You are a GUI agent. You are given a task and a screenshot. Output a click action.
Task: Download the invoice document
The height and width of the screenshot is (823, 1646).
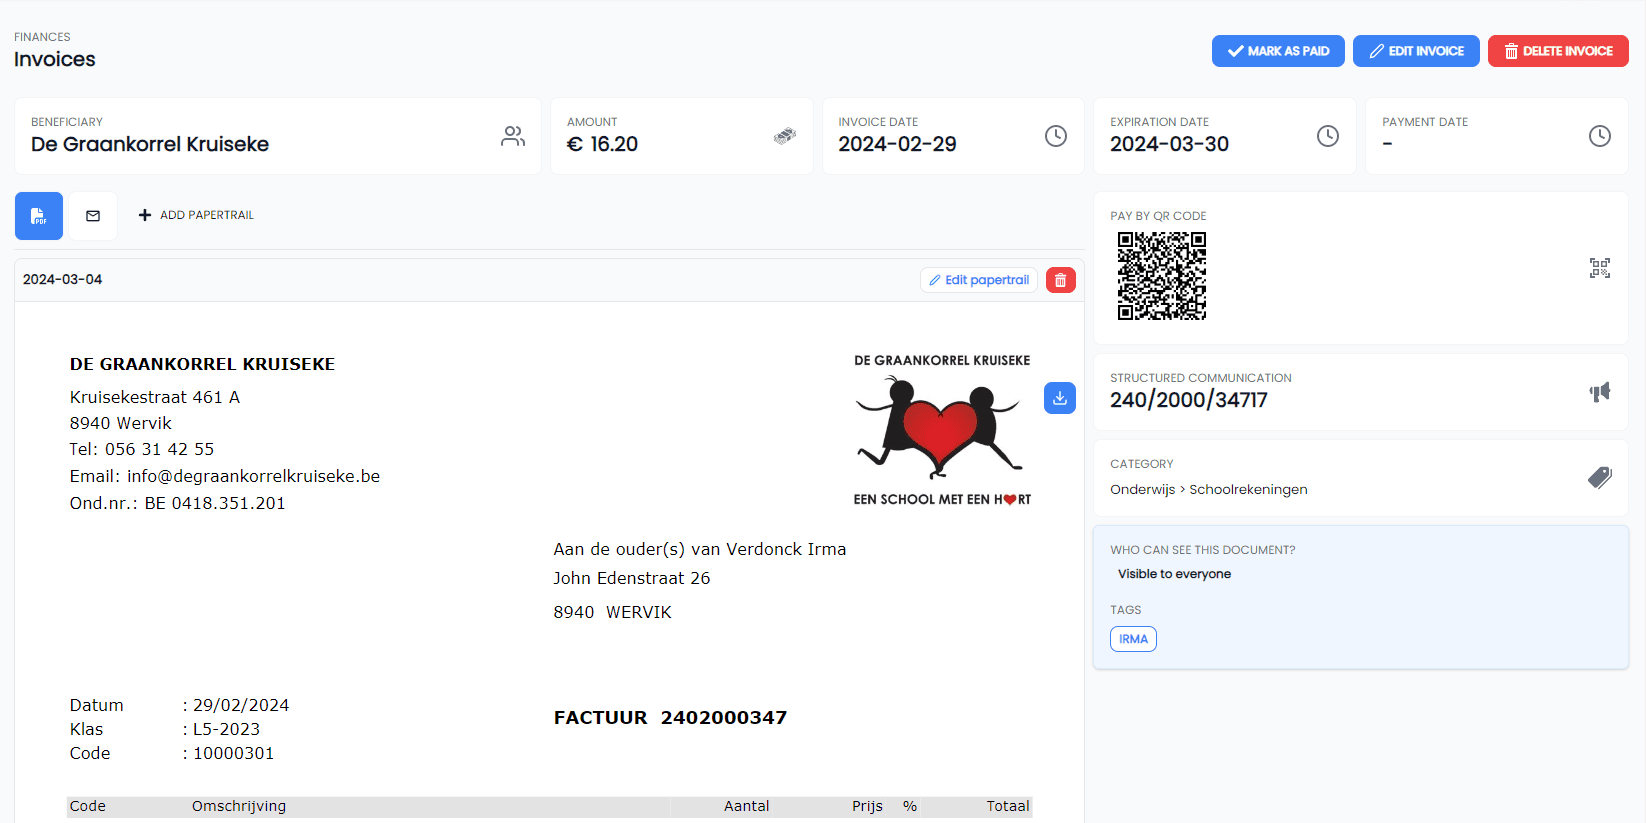(x=1060, y=398)
